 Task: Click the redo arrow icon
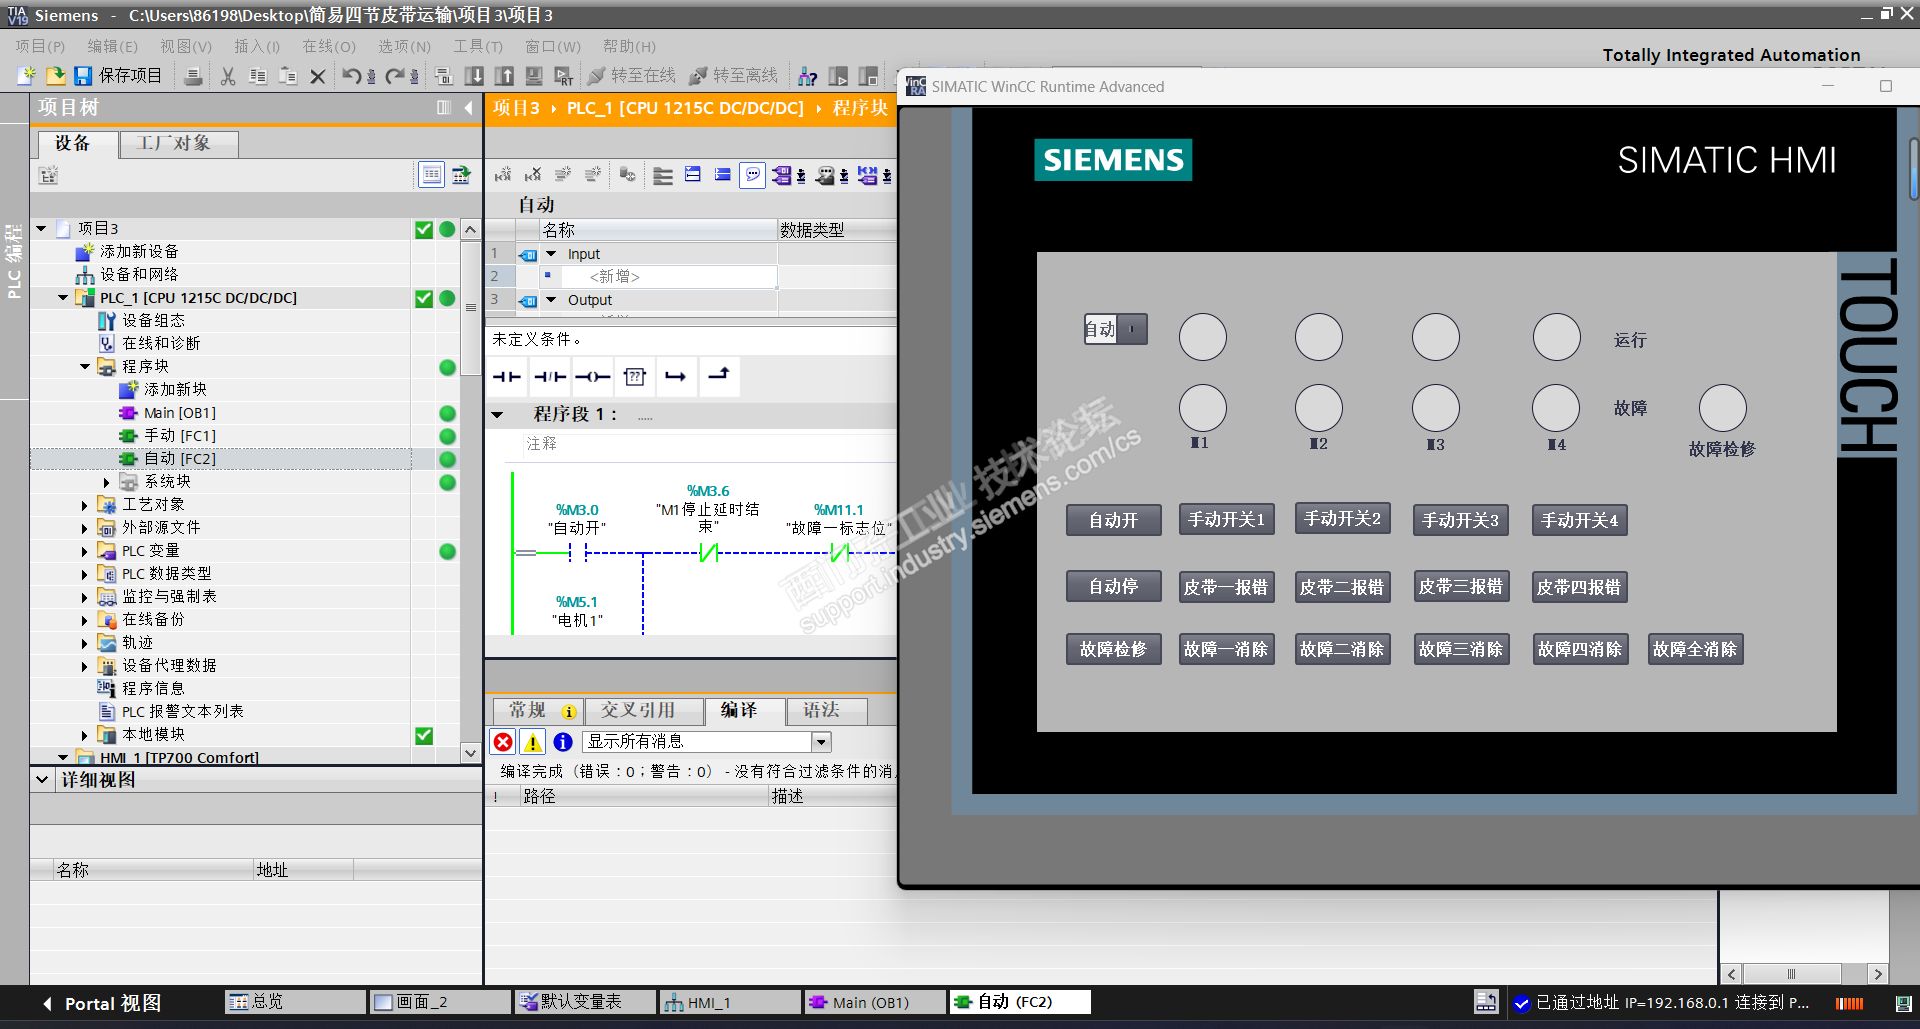[396, 76]
